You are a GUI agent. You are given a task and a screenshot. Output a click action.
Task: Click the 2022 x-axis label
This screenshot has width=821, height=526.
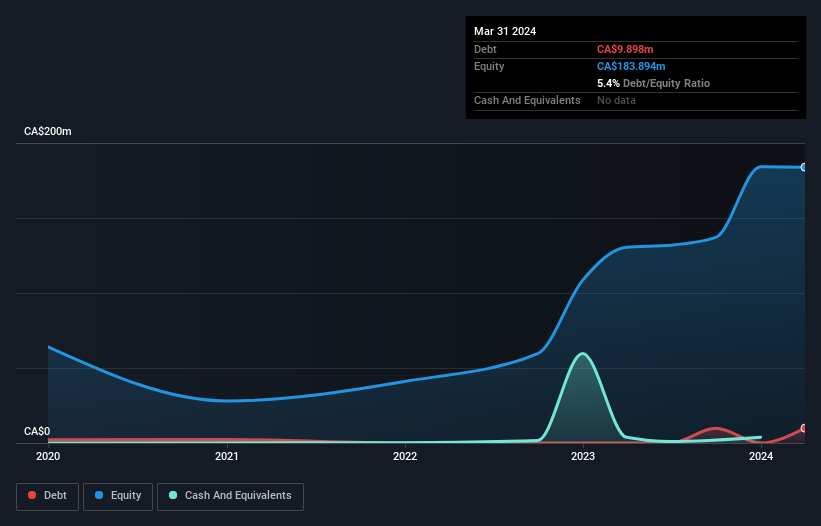[405, 456]
